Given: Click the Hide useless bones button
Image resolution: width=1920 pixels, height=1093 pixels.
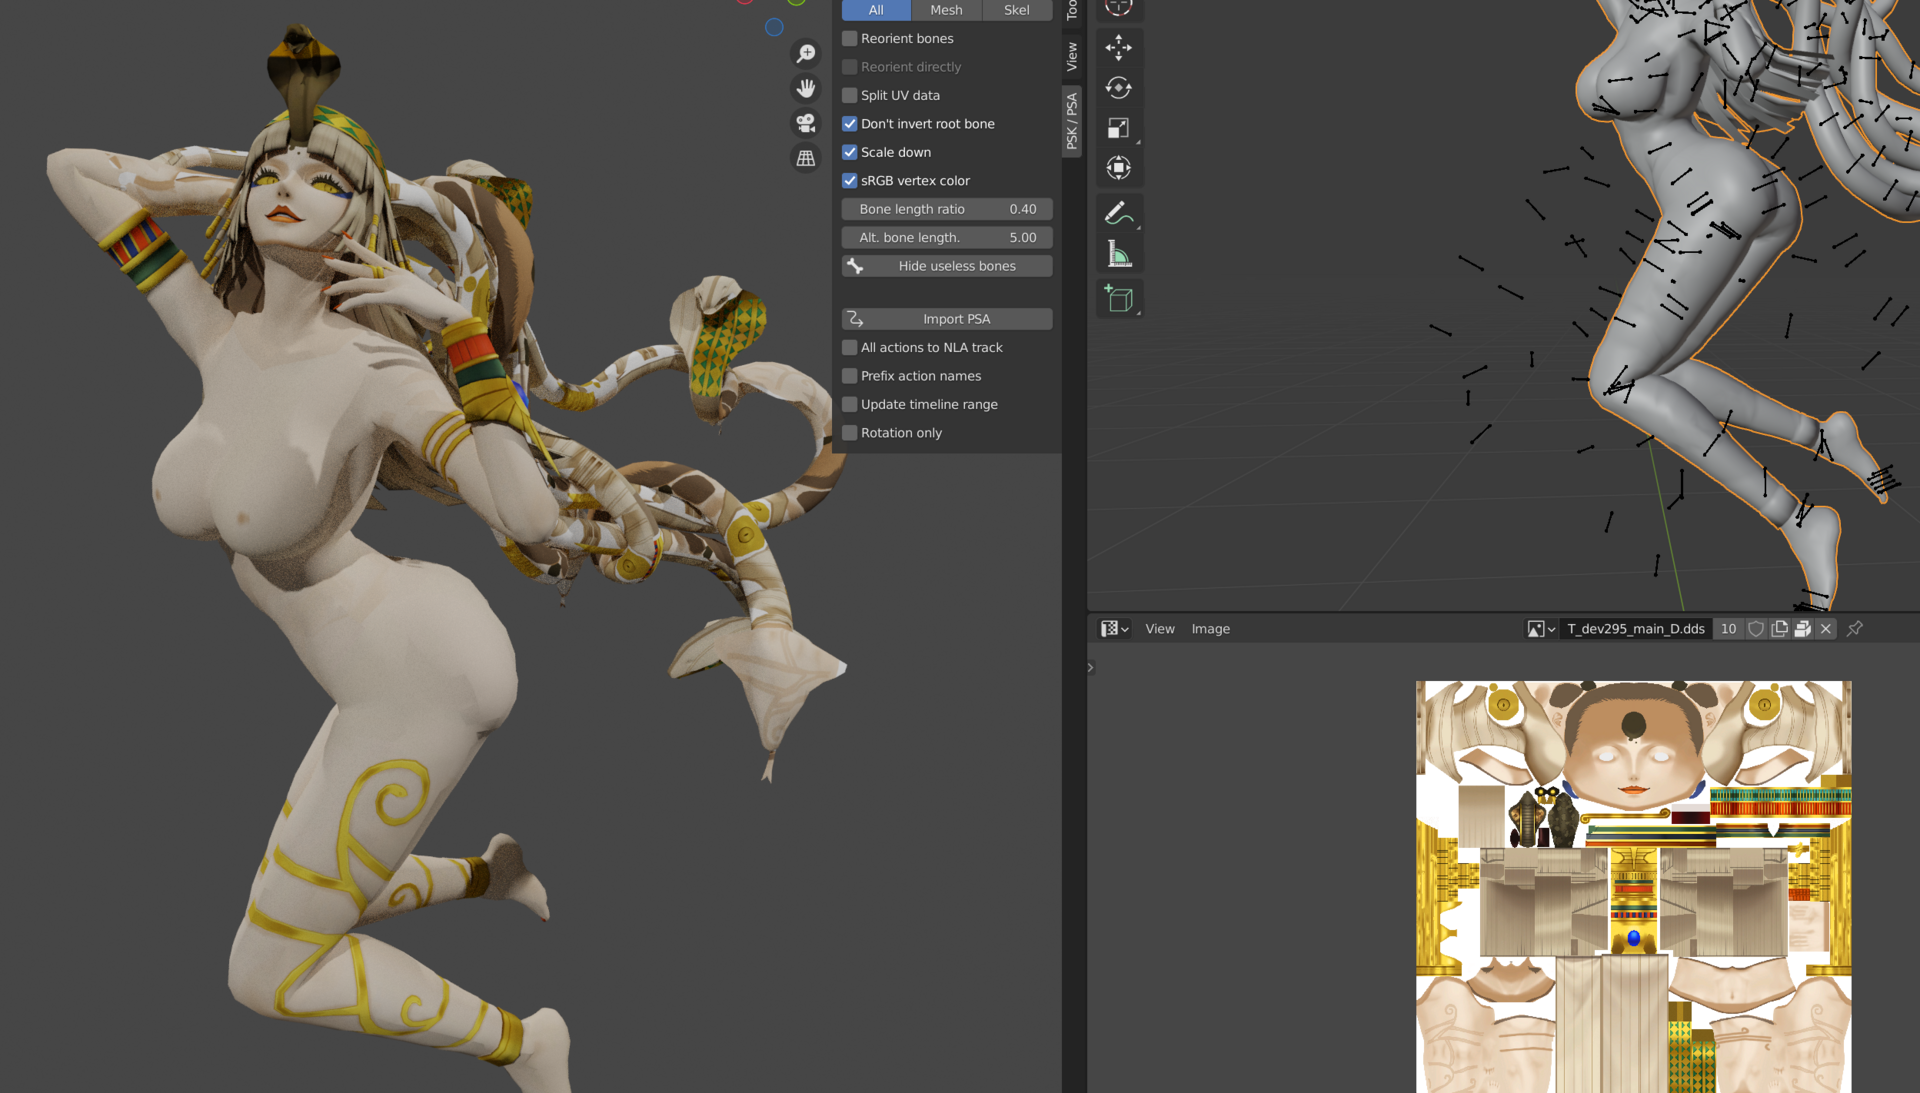Looking at the screenshot, I should pyautogui.click(x=947, y=266).
